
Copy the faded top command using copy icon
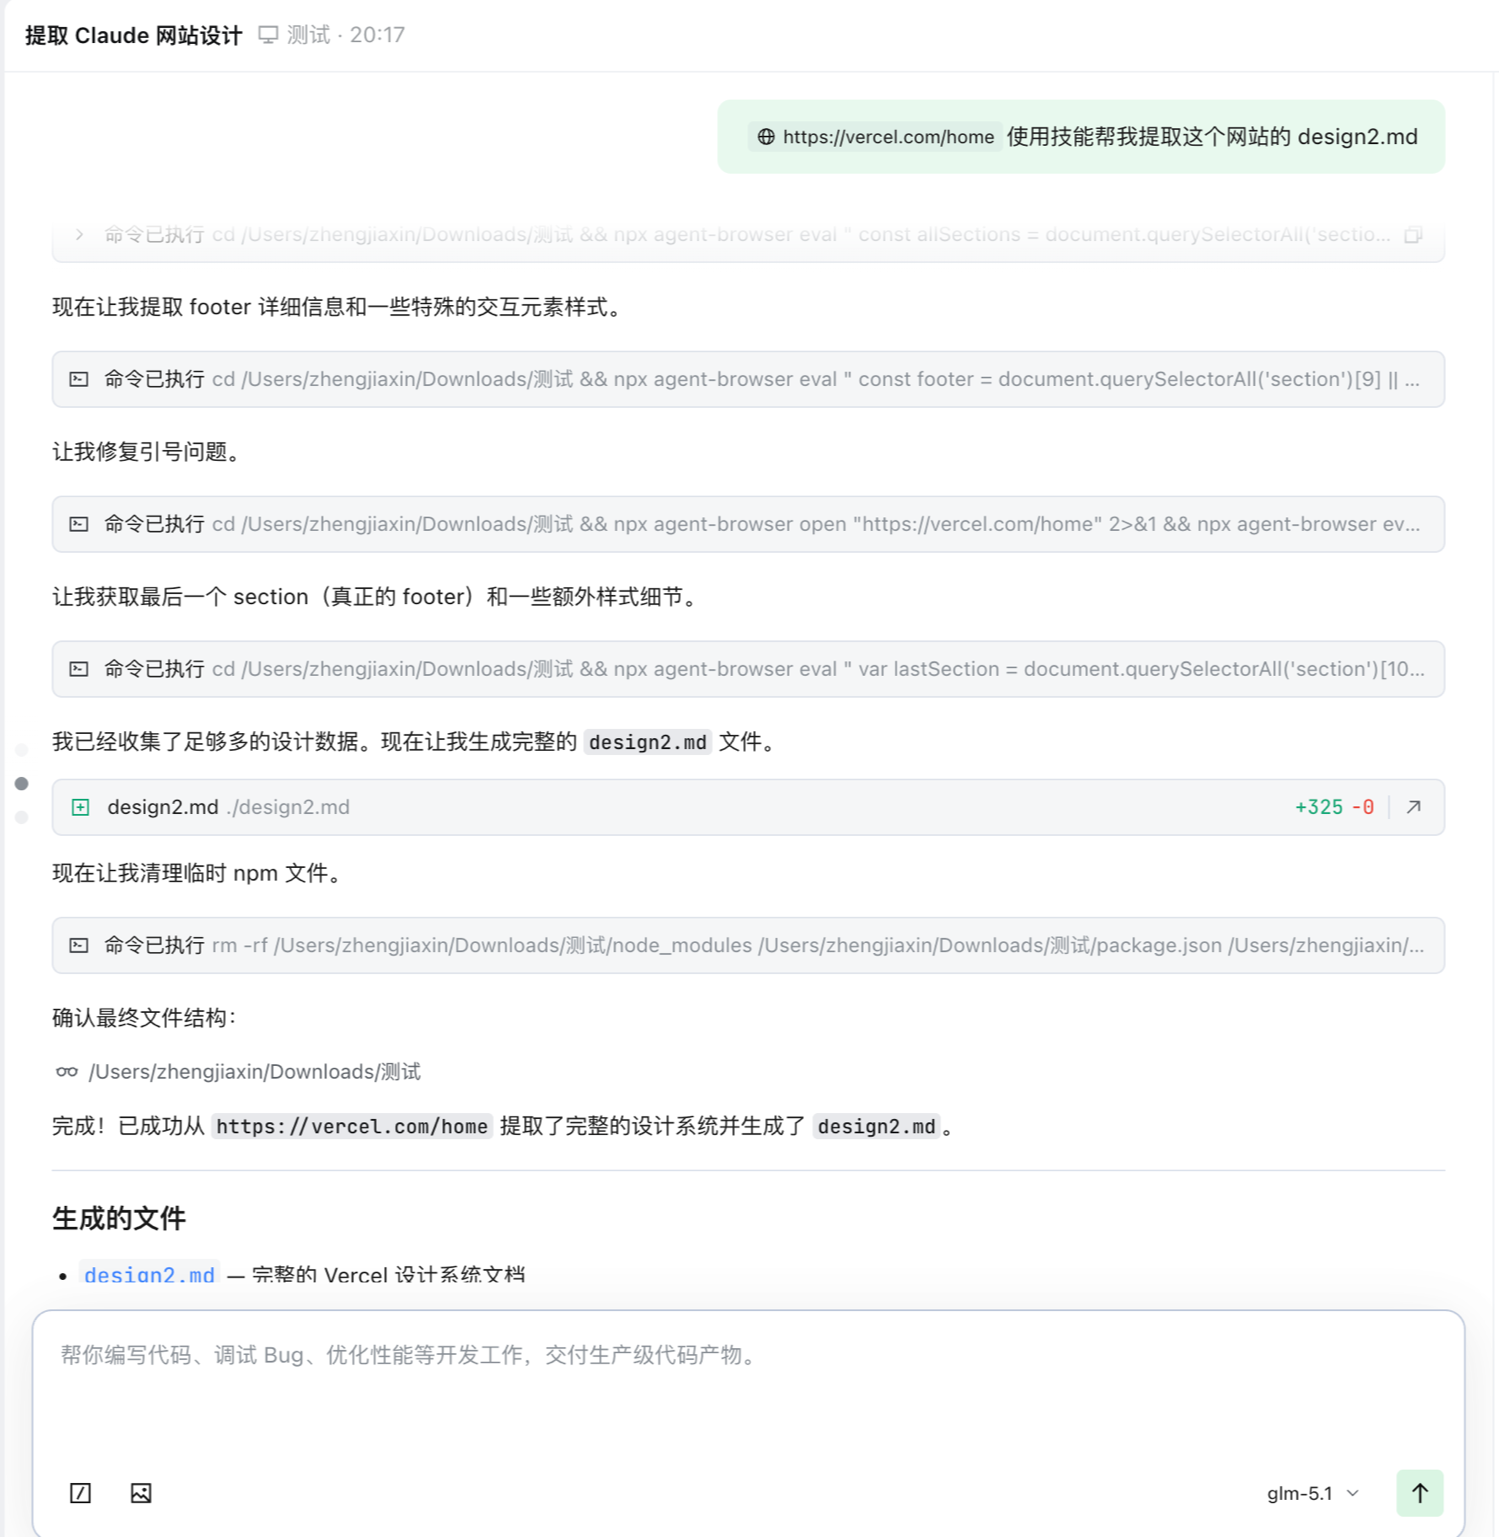coord(1413,235)
